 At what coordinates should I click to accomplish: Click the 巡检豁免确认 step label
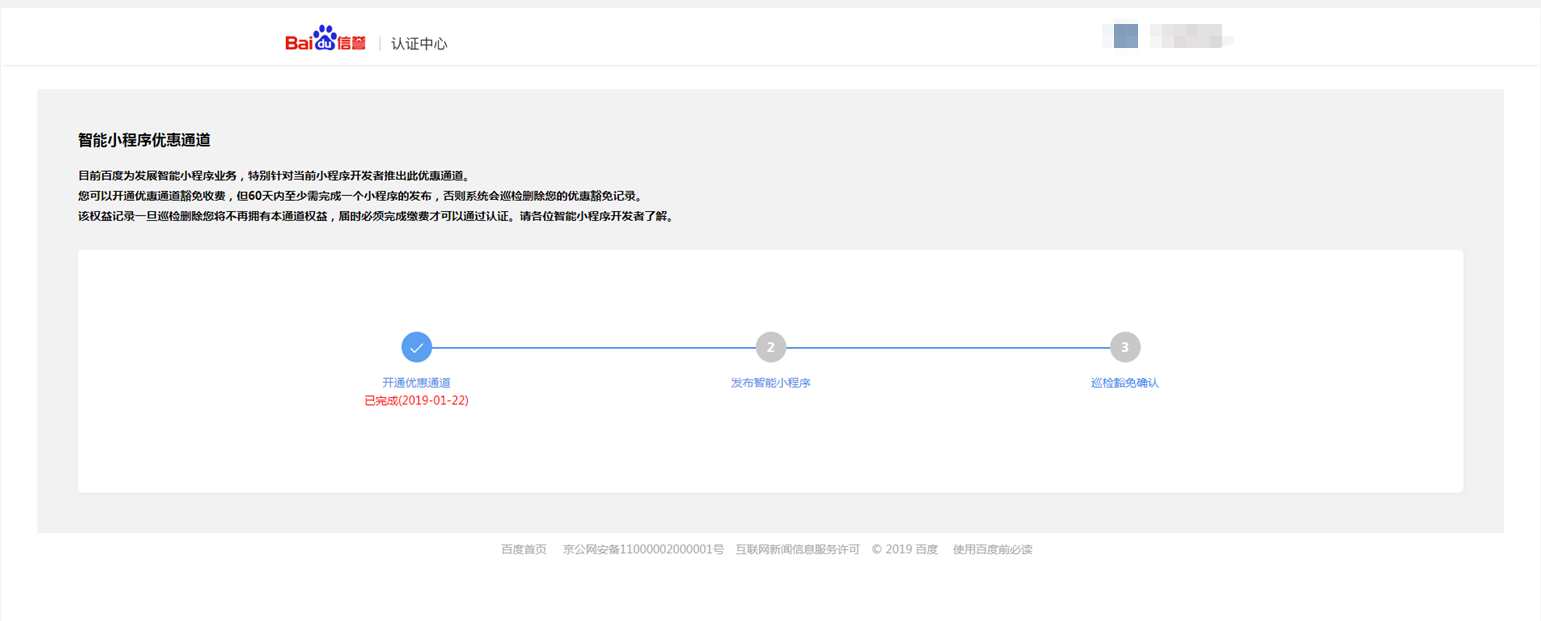[1125, 383]
